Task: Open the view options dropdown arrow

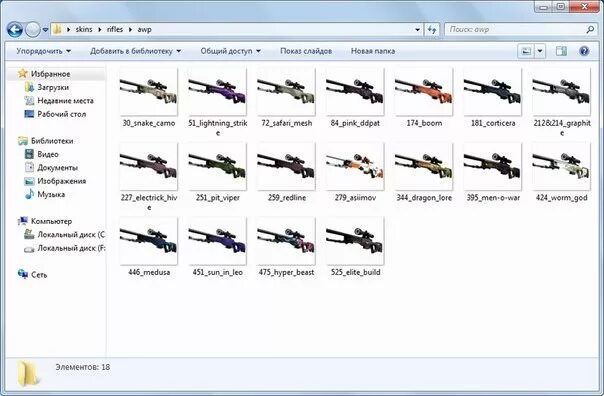Action: [540, 51]
